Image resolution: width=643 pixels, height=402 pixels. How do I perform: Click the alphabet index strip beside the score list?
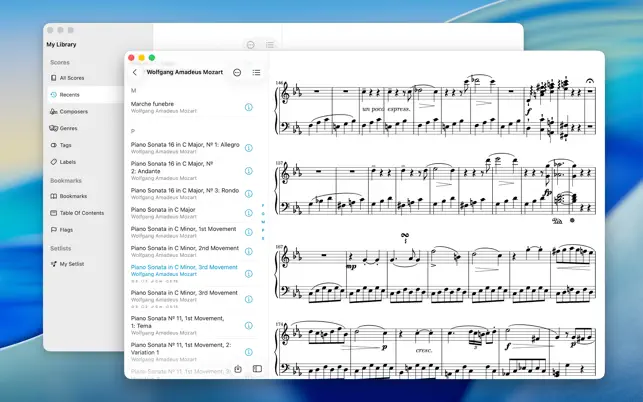(x=263, y=222)
